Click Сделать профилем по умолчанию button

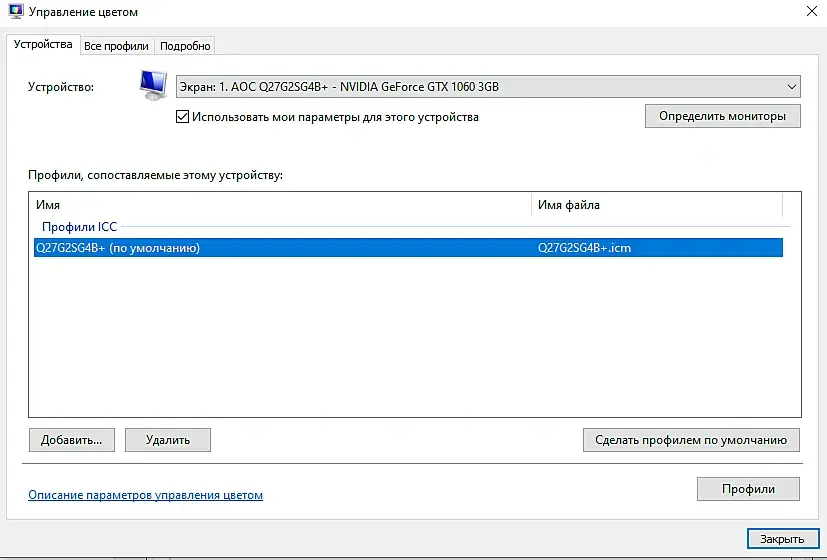(x=691, y=440)
